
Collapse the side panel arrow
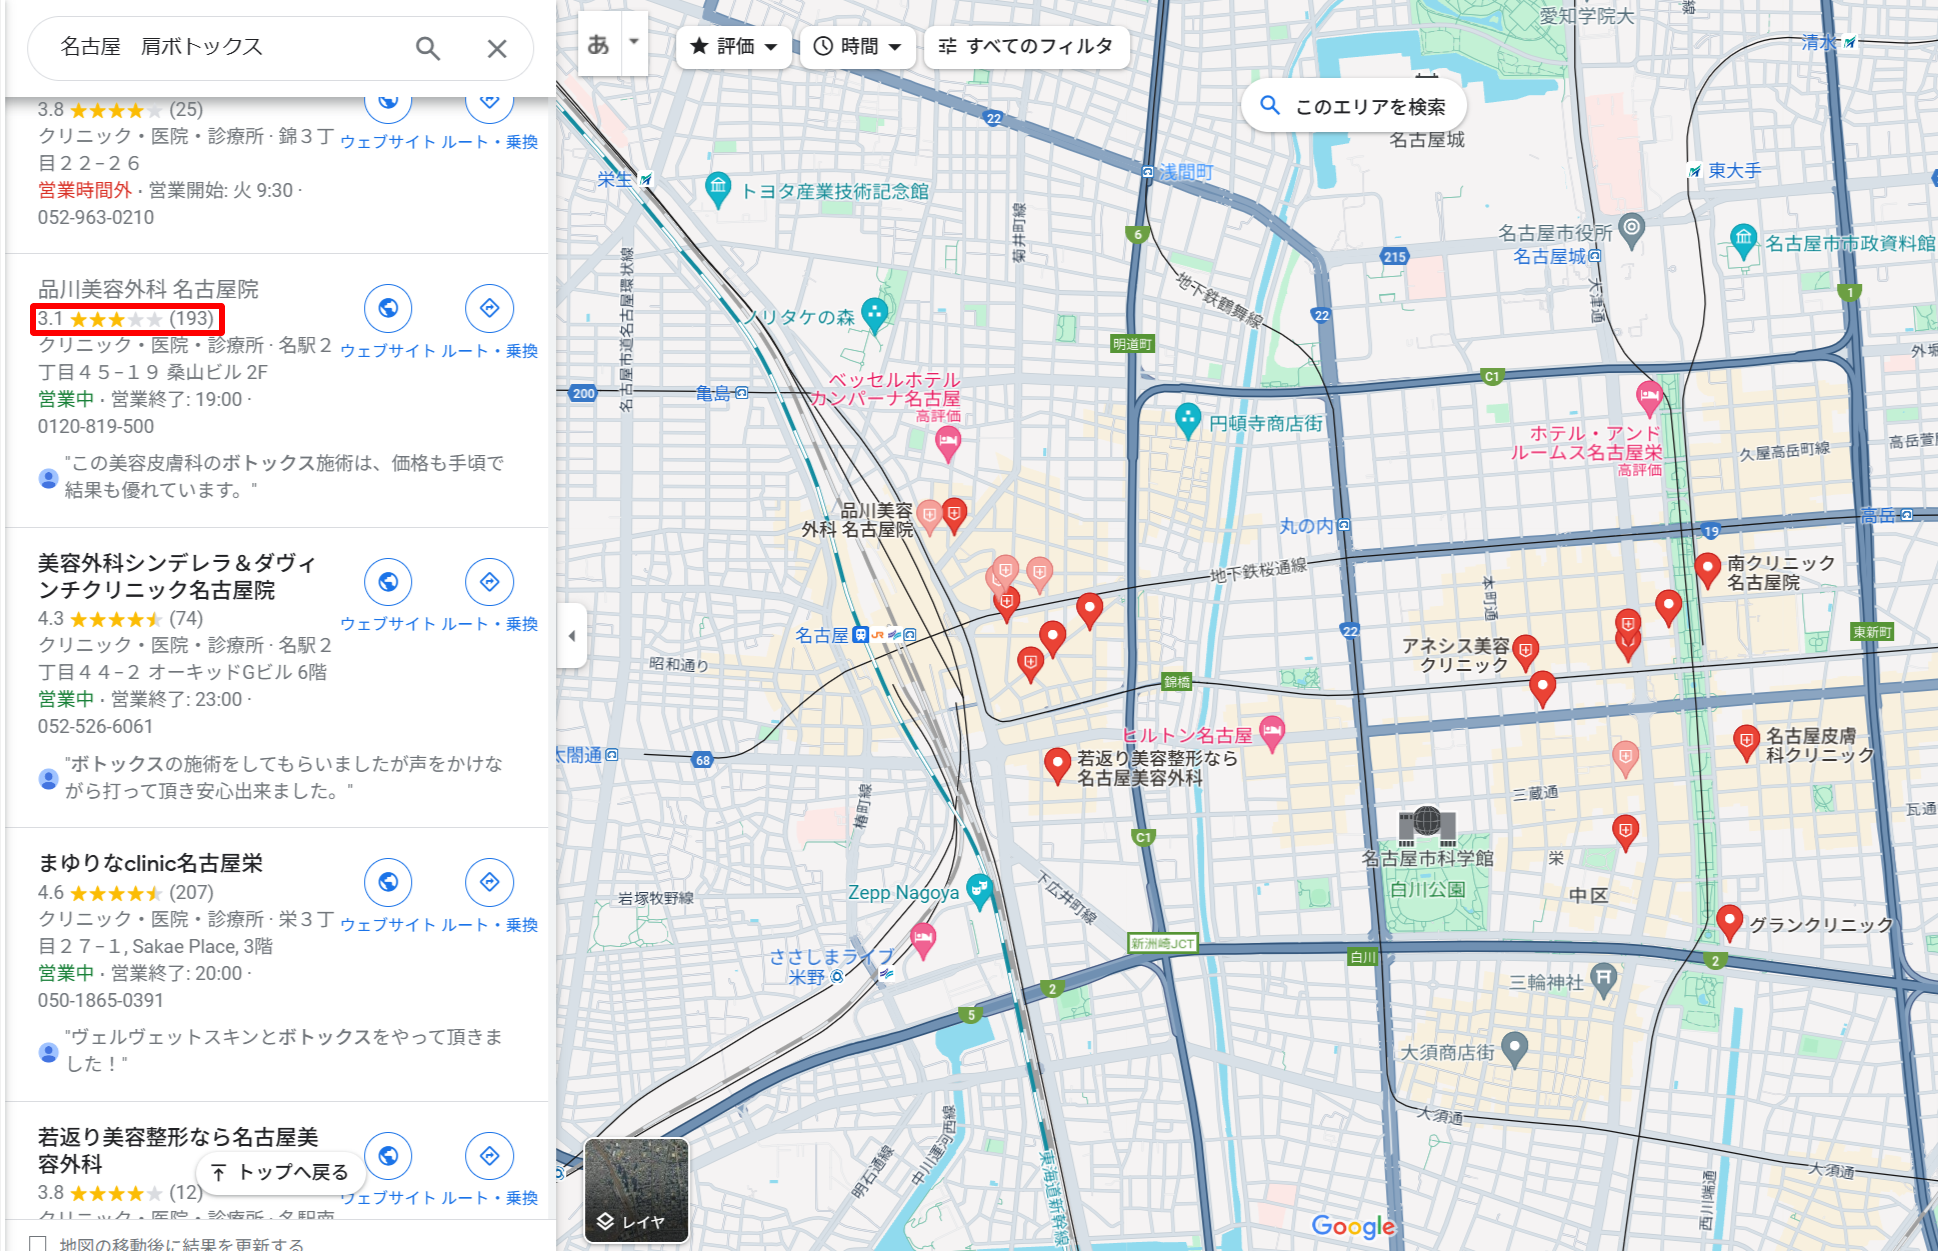coord(571,636)
